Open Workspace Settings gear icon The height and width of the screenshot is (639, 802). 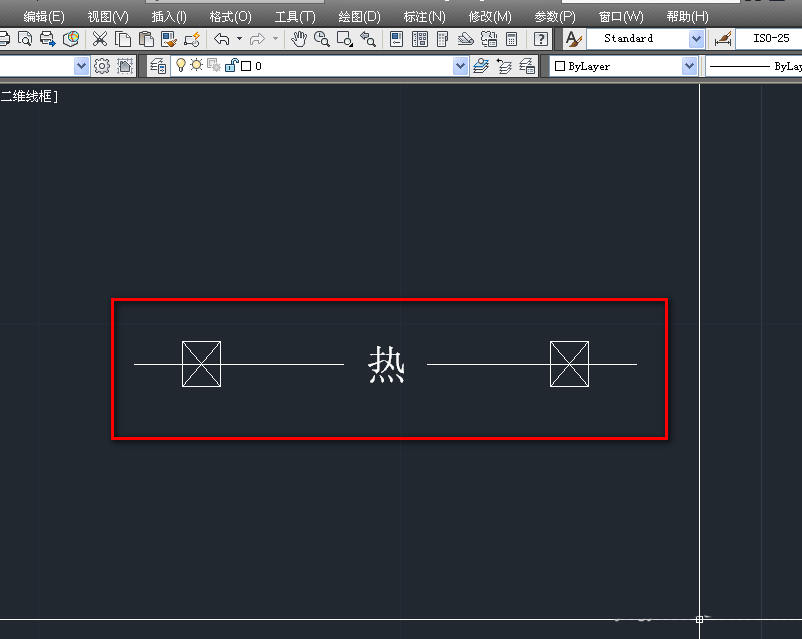point(102,66)
